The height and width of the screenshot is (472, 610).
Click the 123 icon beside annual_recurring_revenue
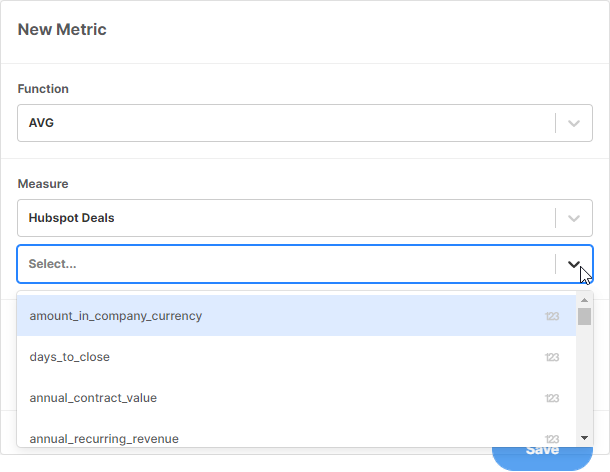pyautogui.click(x=552, y=439)
